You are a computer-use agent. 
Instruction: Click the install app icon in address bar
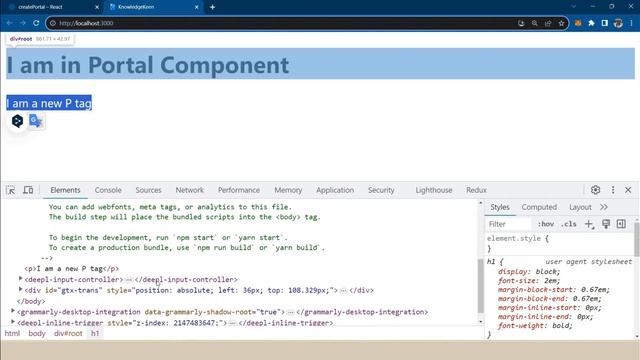coord(521,23)
